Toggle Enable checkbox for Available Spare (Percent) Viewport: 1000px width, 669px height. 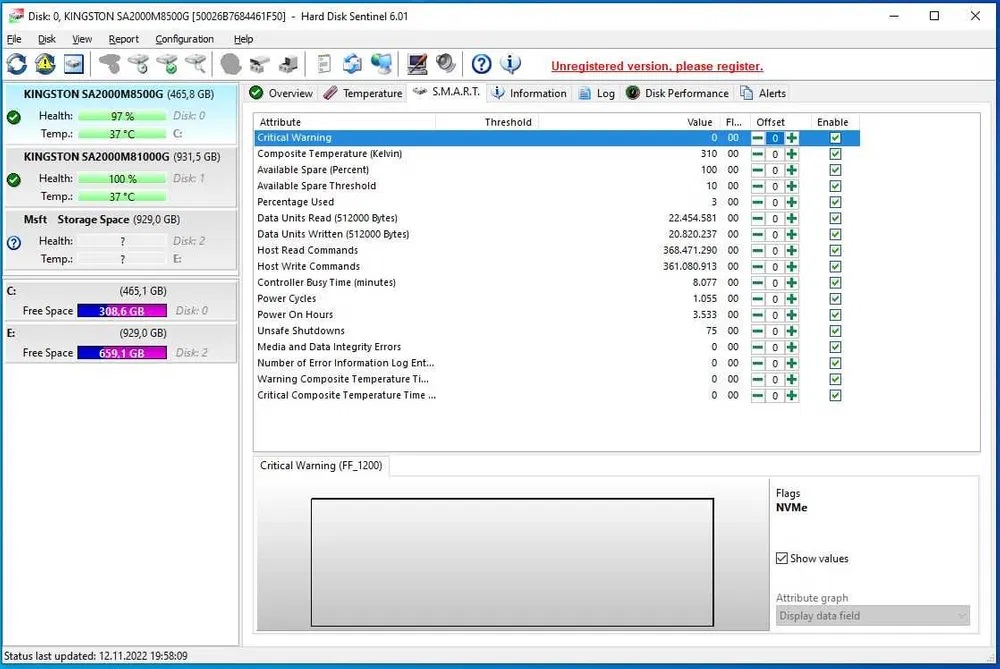(835, 170)
